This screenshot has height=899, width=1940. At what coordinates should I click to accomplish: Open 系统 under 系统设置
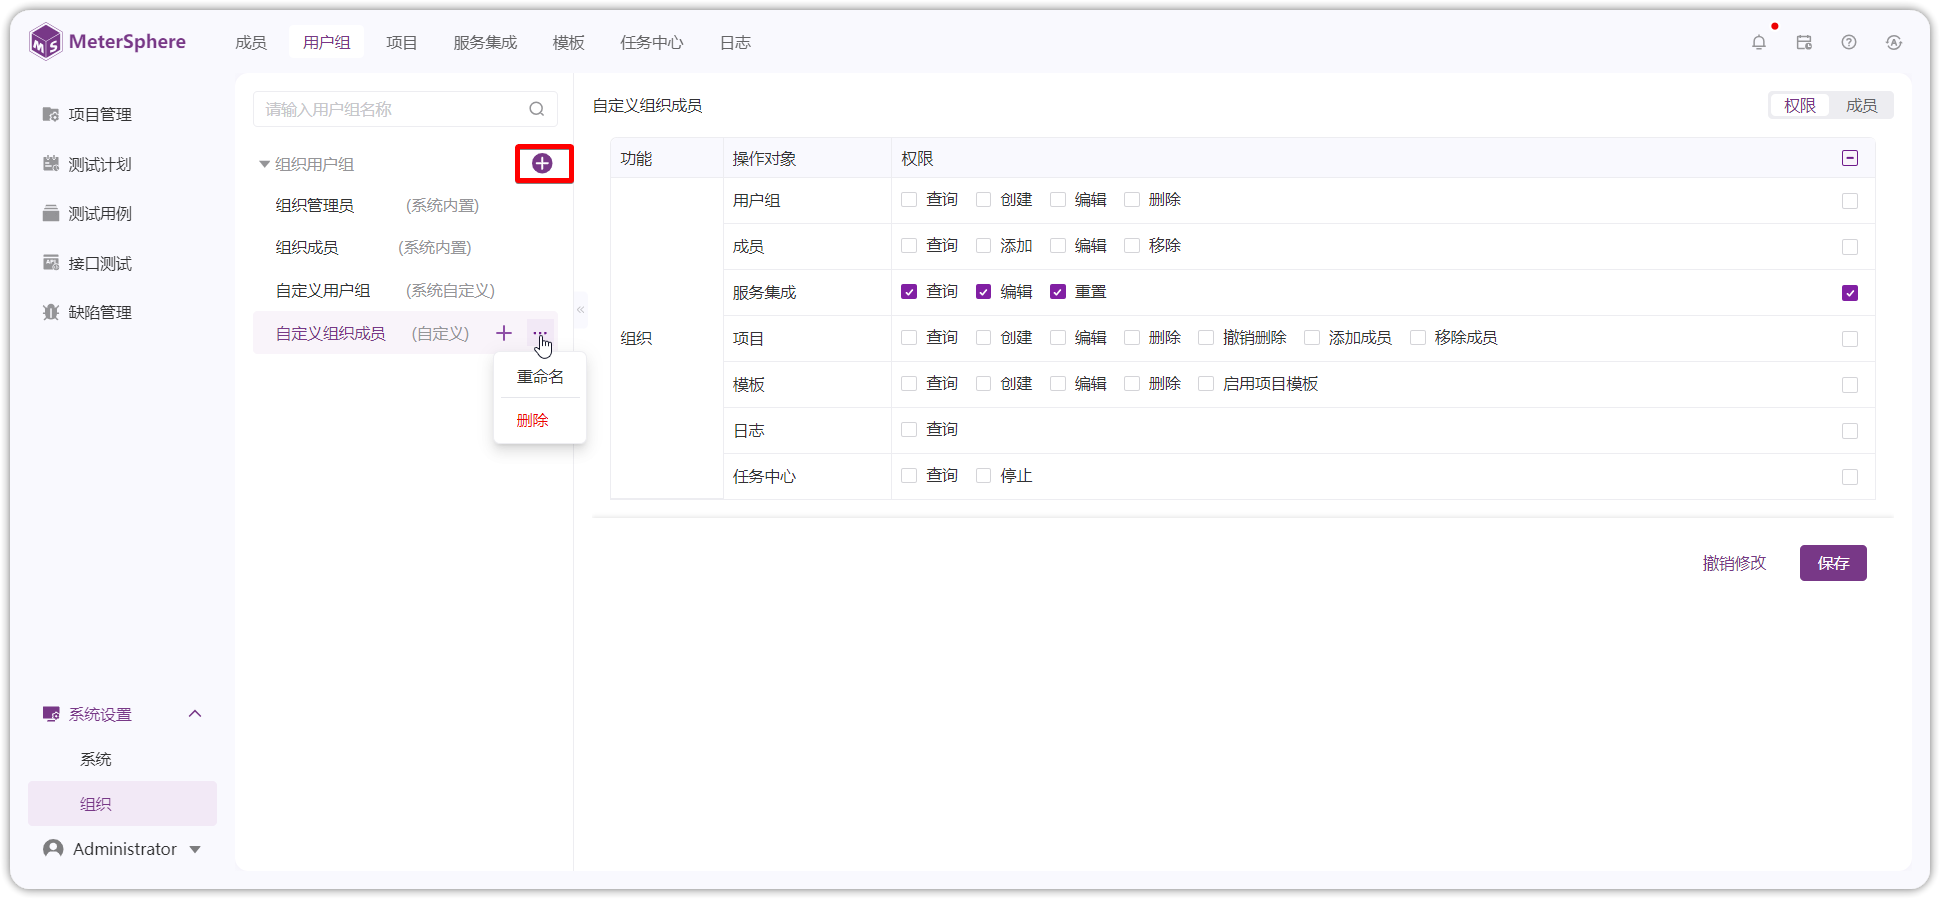(96, 759)
